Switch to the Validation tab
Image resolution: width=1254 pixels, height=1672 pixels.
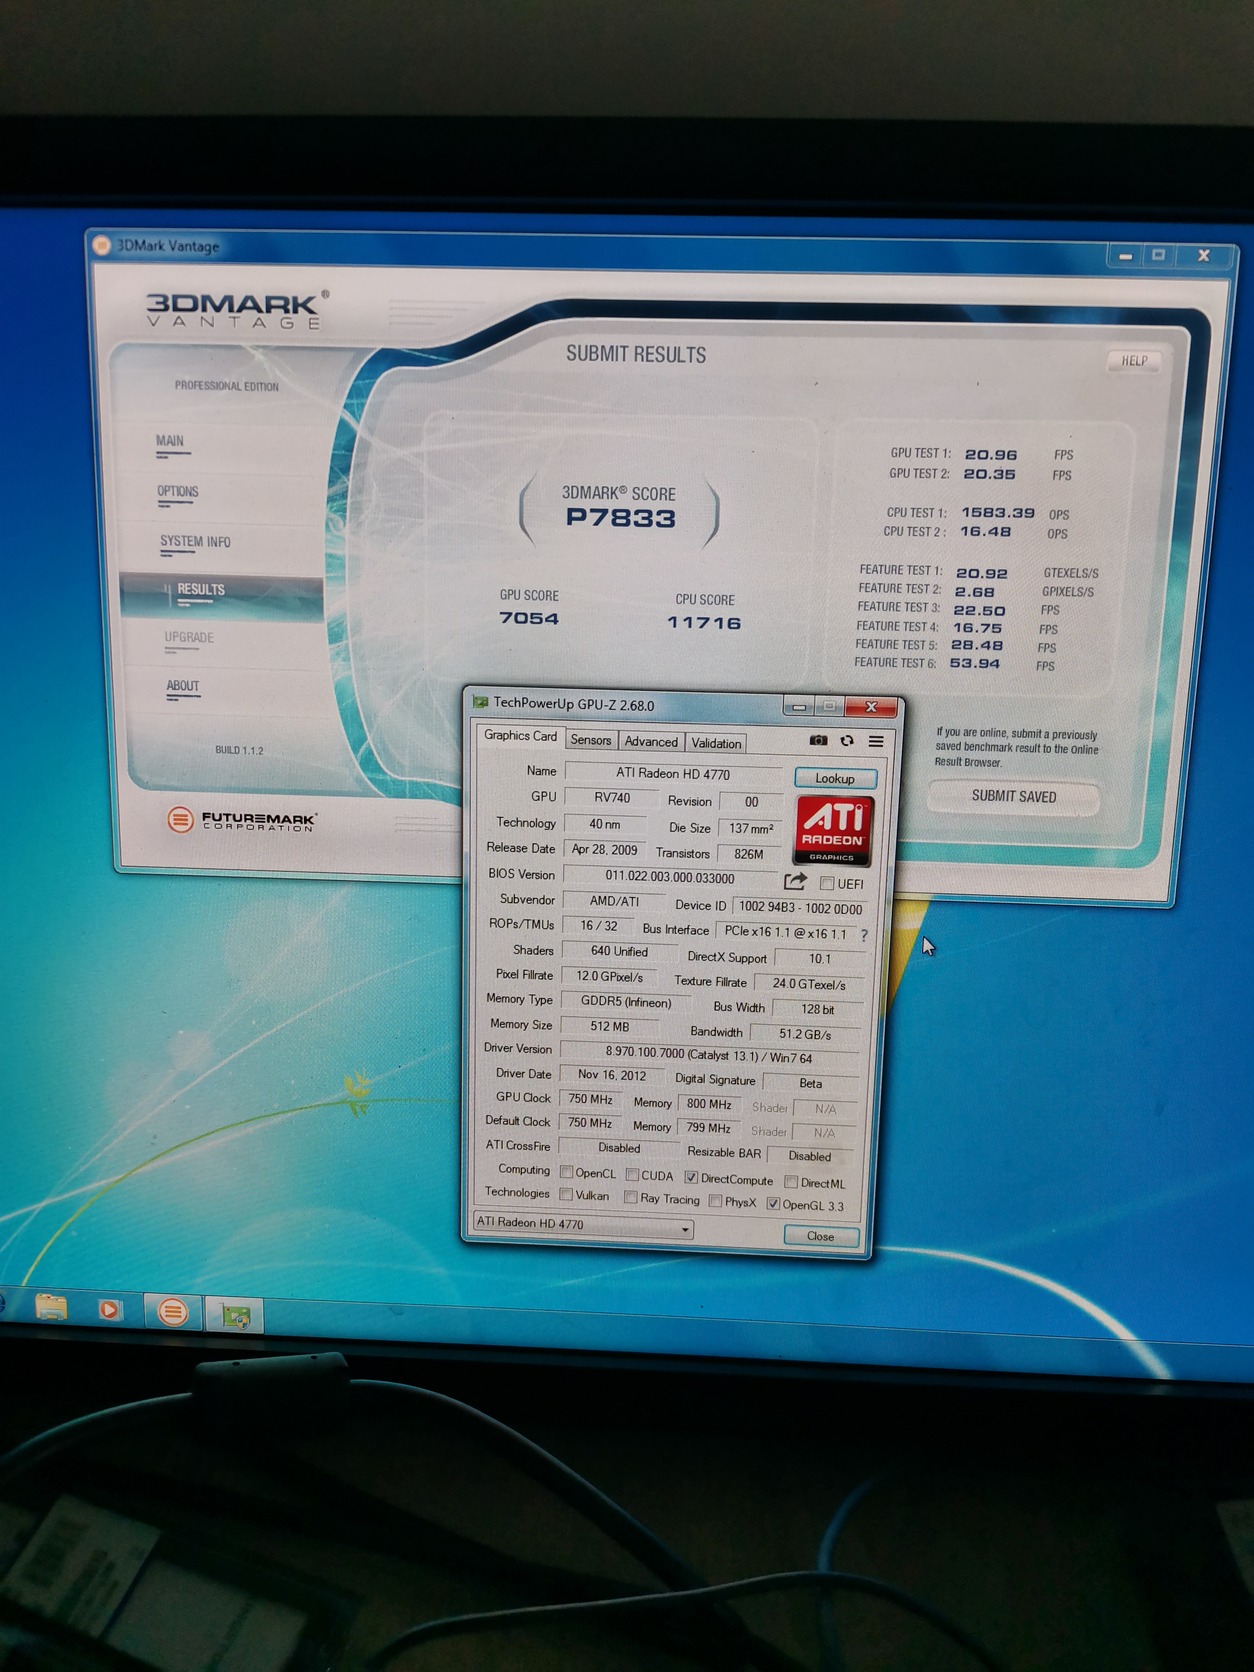click(716, 743)
